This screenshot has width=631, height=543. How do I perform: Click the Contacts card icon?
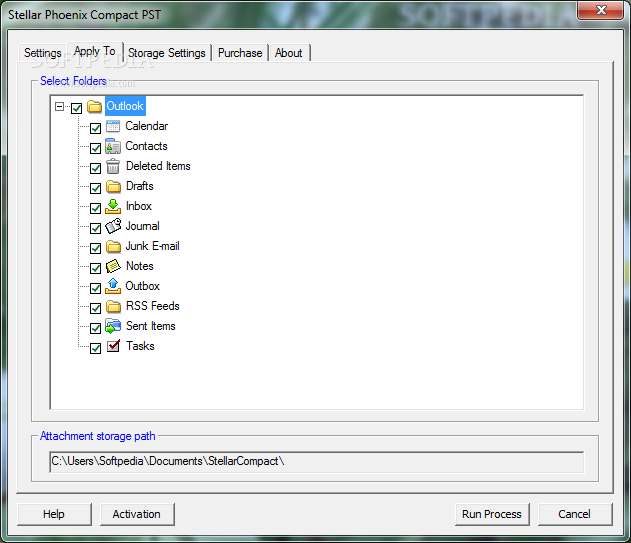113,146
